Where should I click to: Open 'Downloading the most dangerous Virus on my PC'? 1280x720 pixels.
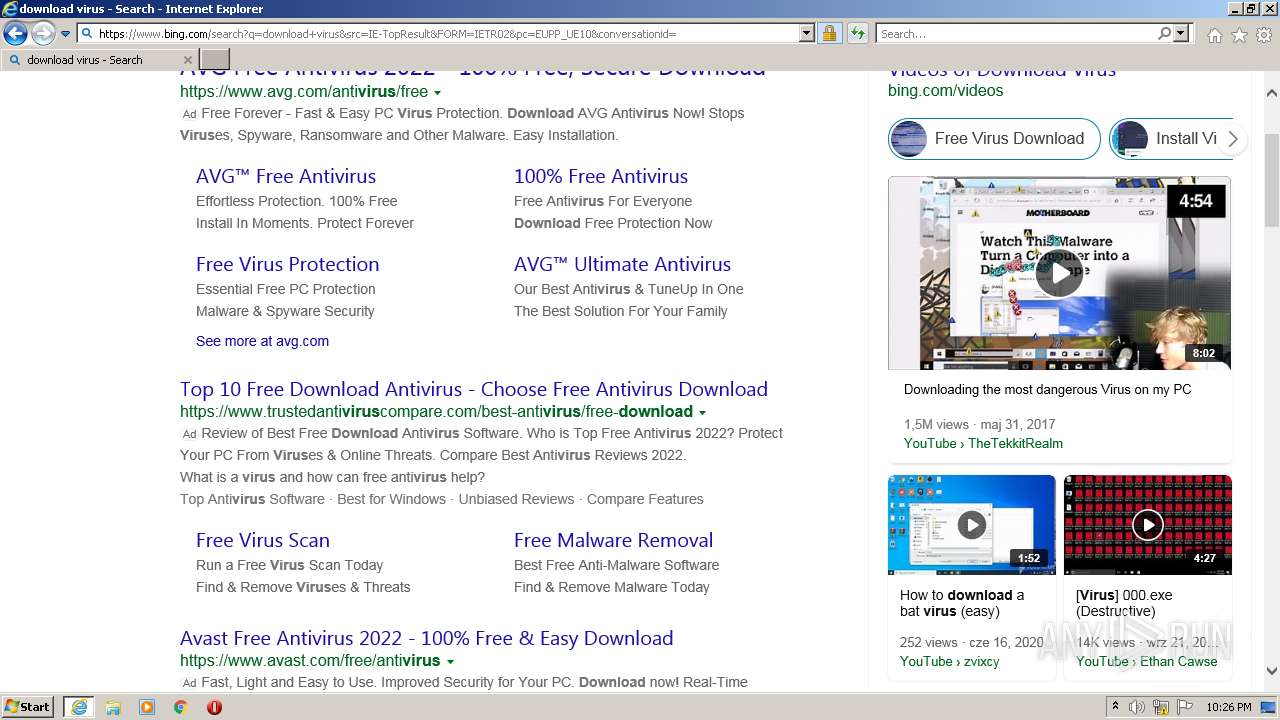[1047, 389]
